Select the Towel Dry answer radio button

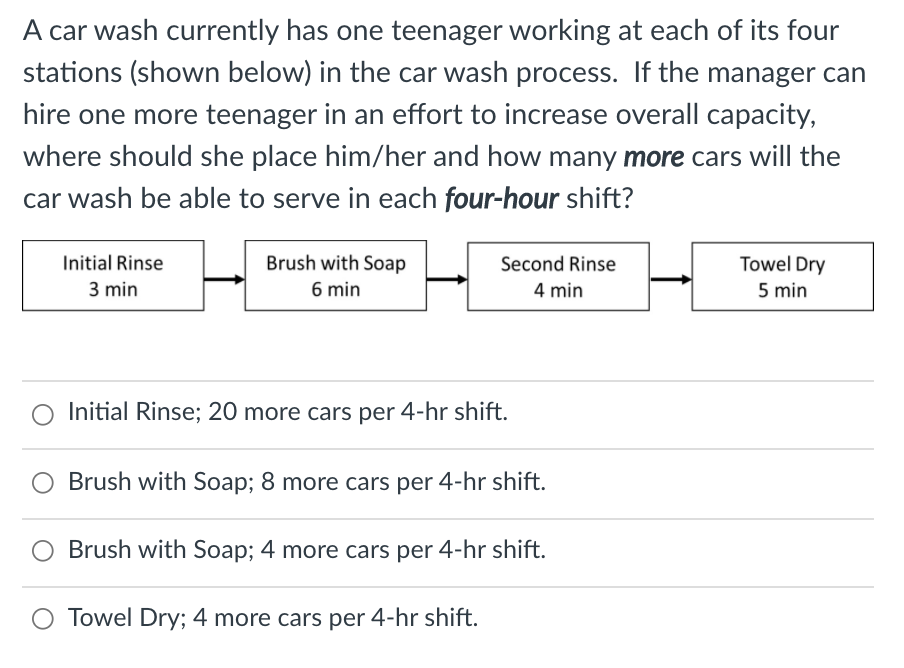pyautogui.click(x=40, y=618)
